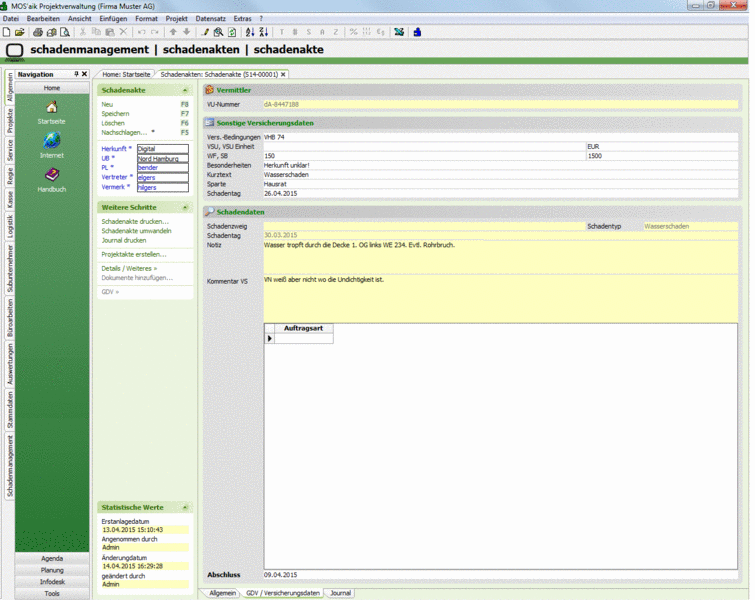The height and width of the screenshot is (600, 755).
Task: Click the Move up arrow toolbar icon
Action: pos(173,32)
